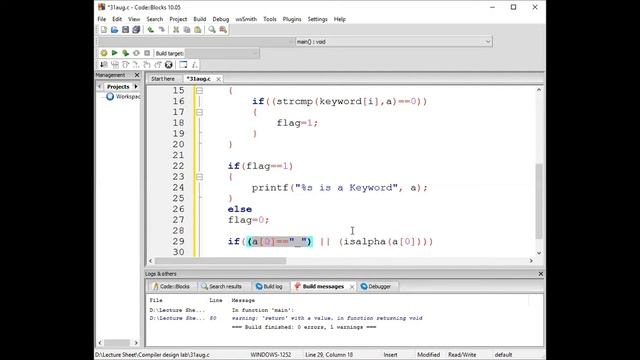
Task: Step out of function in the debugger
Action: tap(158, 64)
